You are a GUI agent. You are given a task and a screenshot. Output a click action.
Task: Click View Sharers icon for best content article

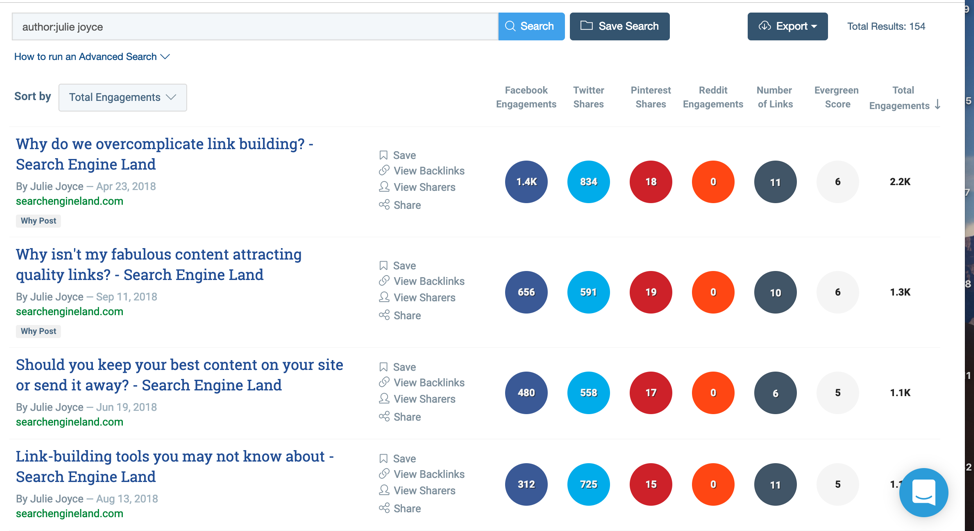384,399
